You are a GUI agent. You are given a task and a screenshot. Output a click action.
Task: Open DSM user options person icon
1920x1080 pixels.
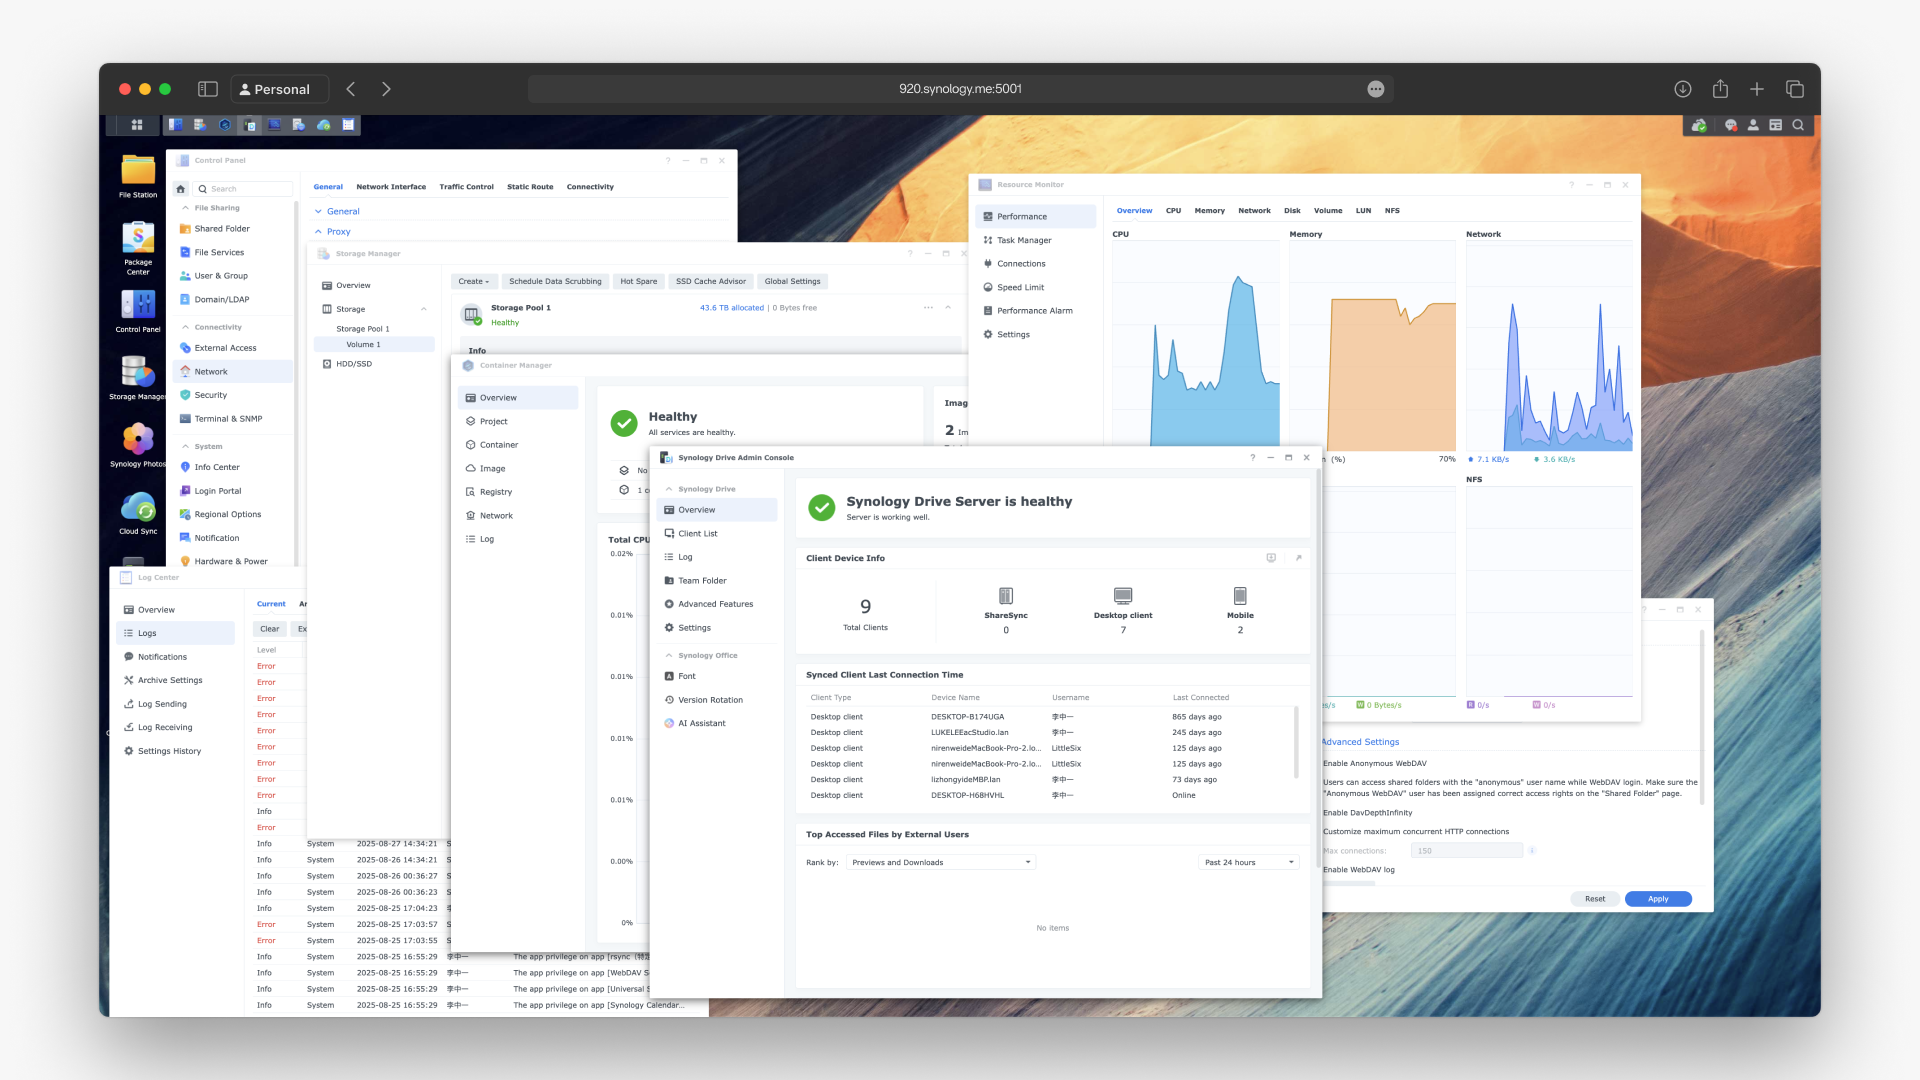click(x=1753, y=125)
